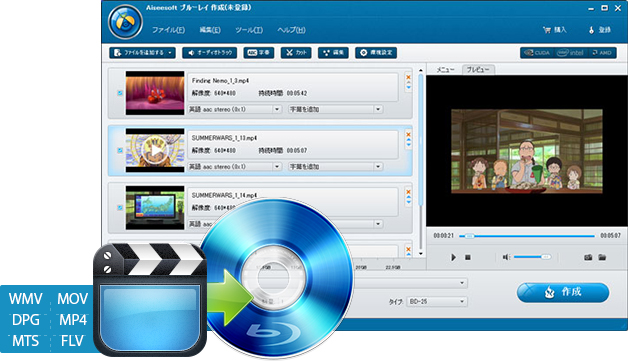Open audio track dropdown for Finding Nemo
The width and height of the screenshot is (628, 361).
[277, 109]
